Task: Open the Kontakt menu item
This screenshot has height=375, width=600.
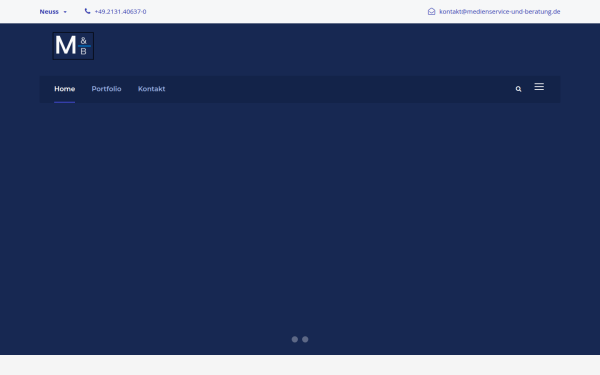Action: pos(152,89)
